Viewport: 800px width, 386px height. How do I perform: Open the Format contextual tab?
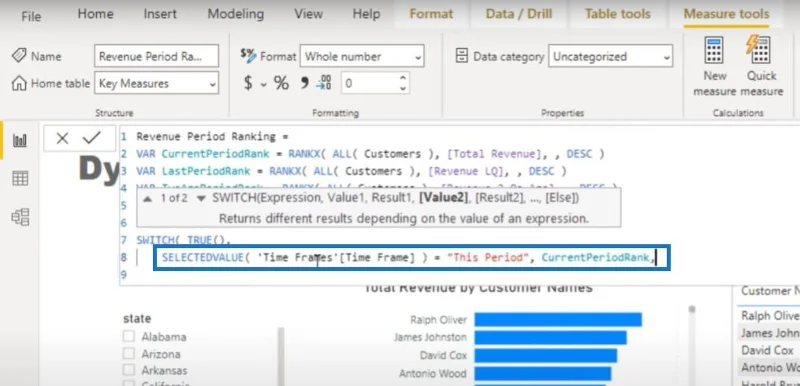431,14
